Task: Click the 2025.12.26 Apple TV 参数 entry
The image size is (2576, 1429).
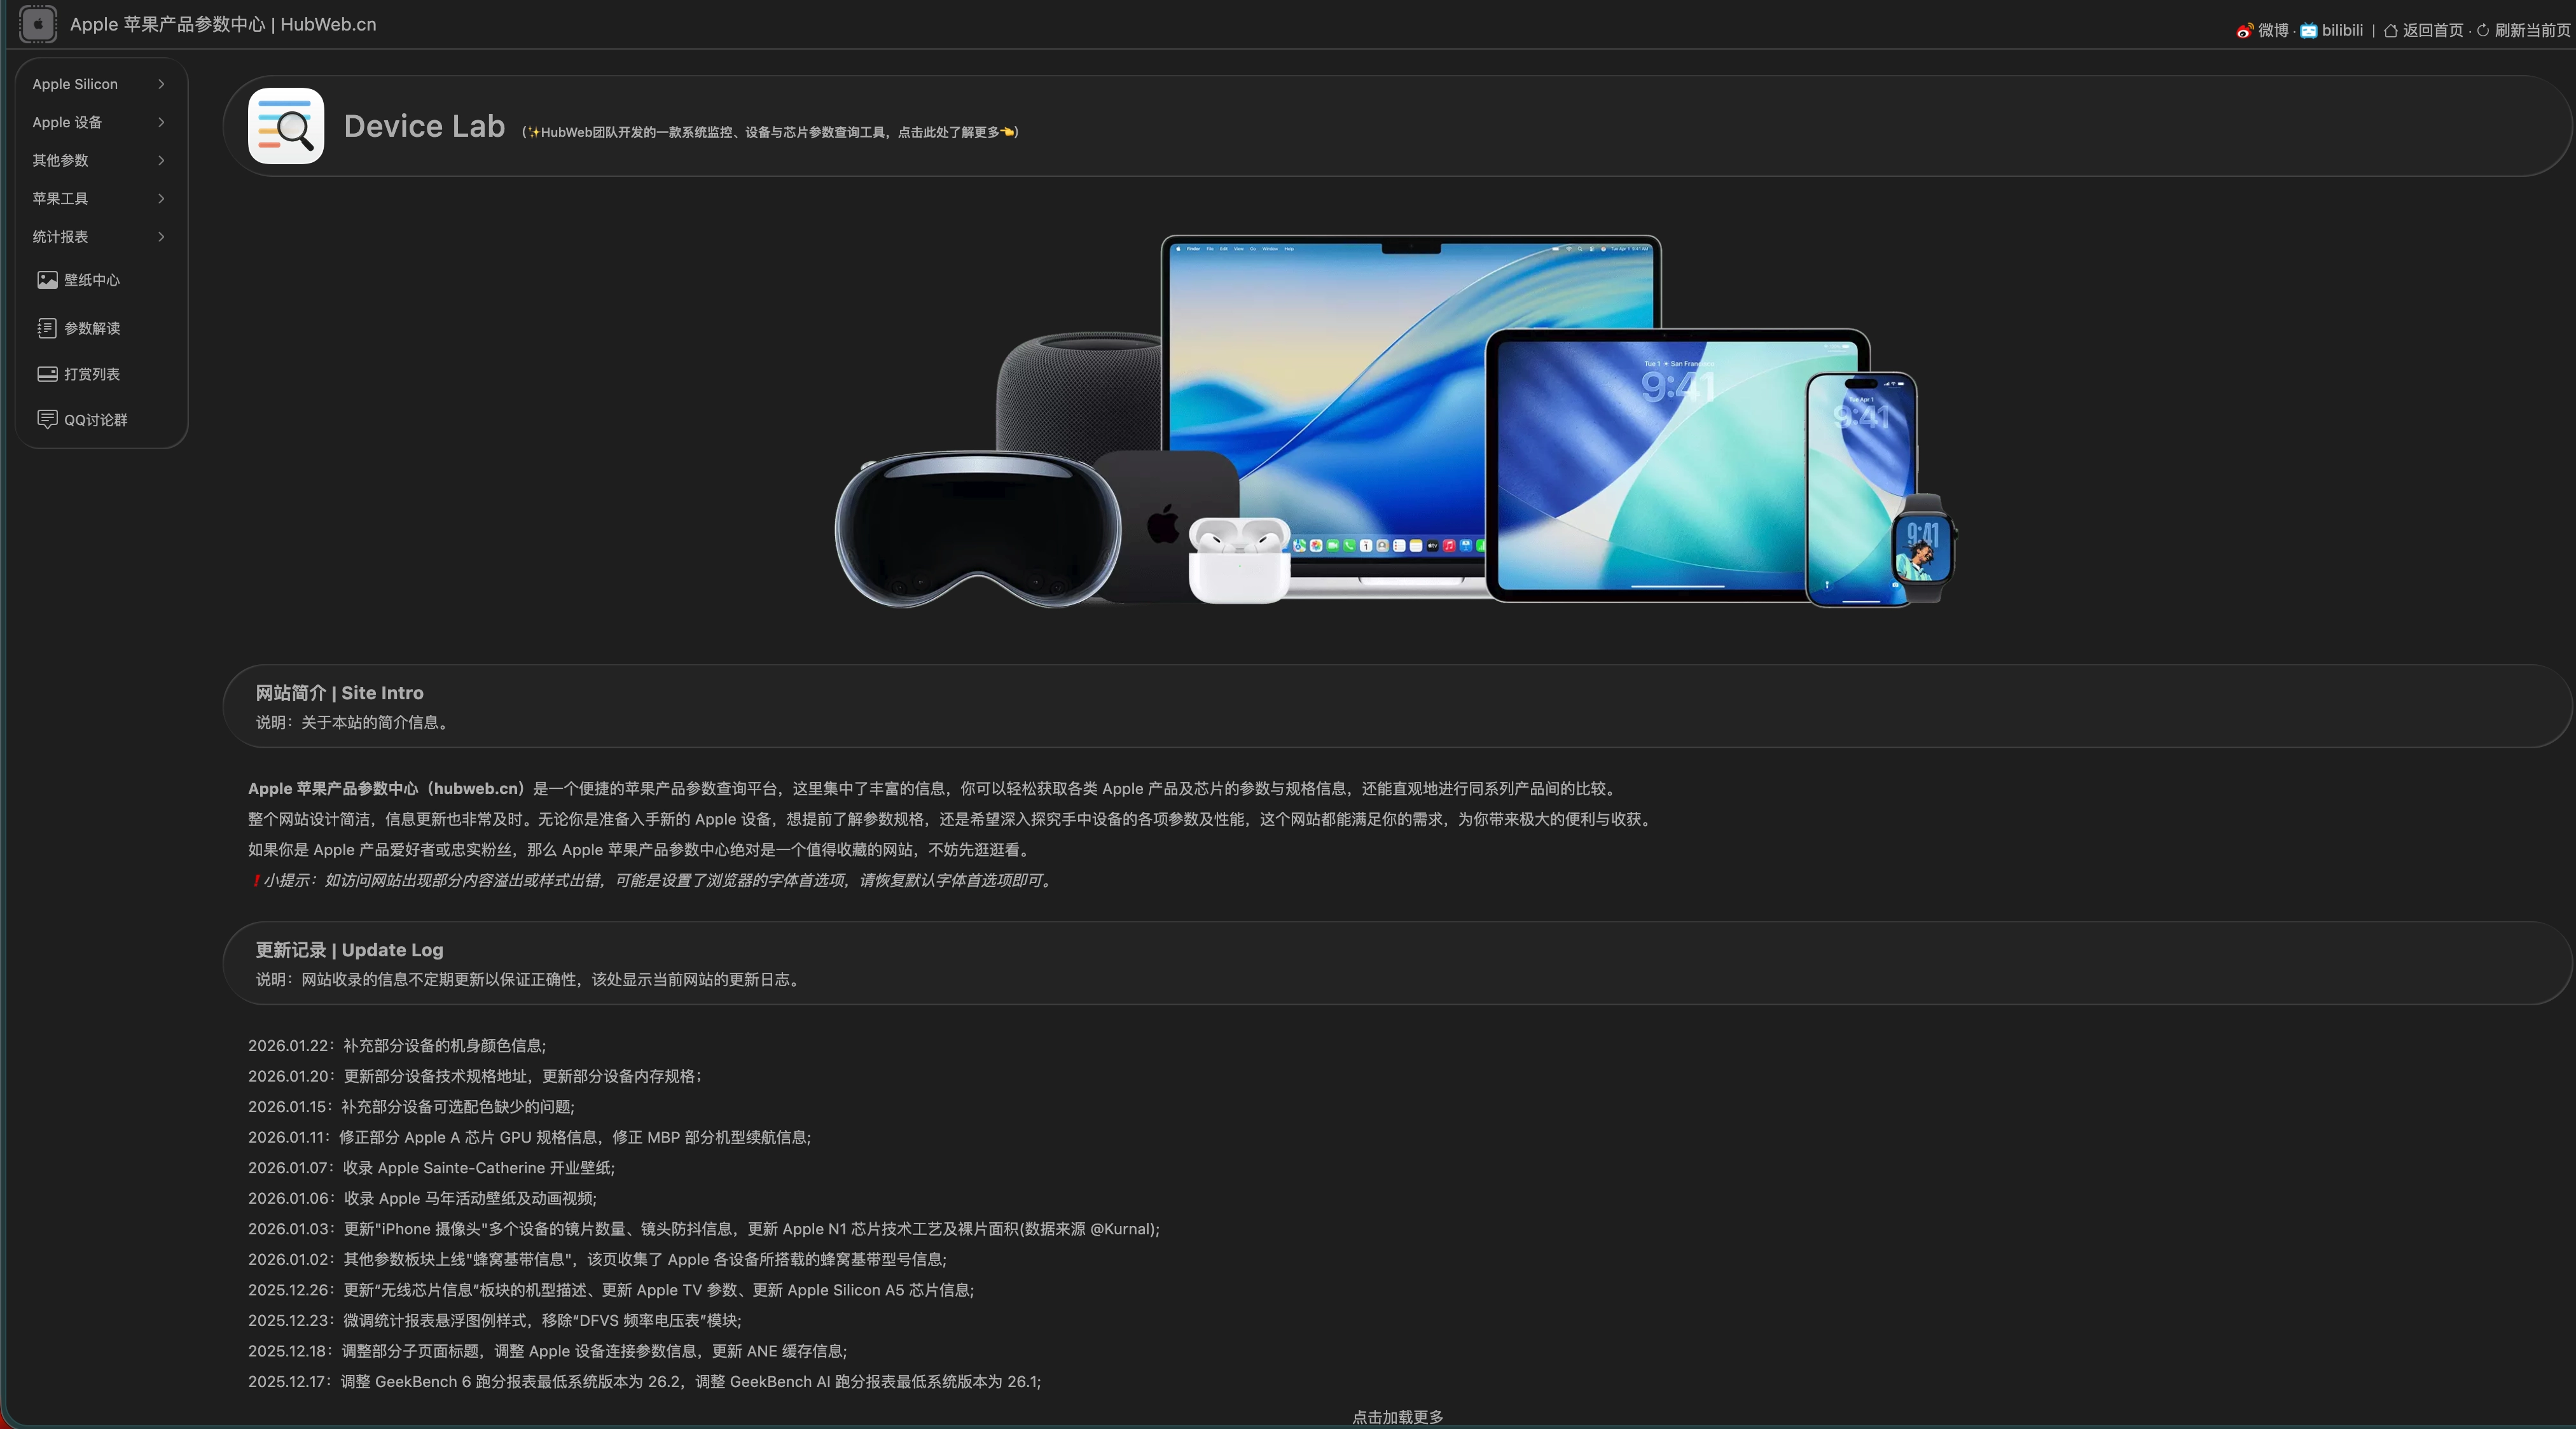Action: [611, 1290]
